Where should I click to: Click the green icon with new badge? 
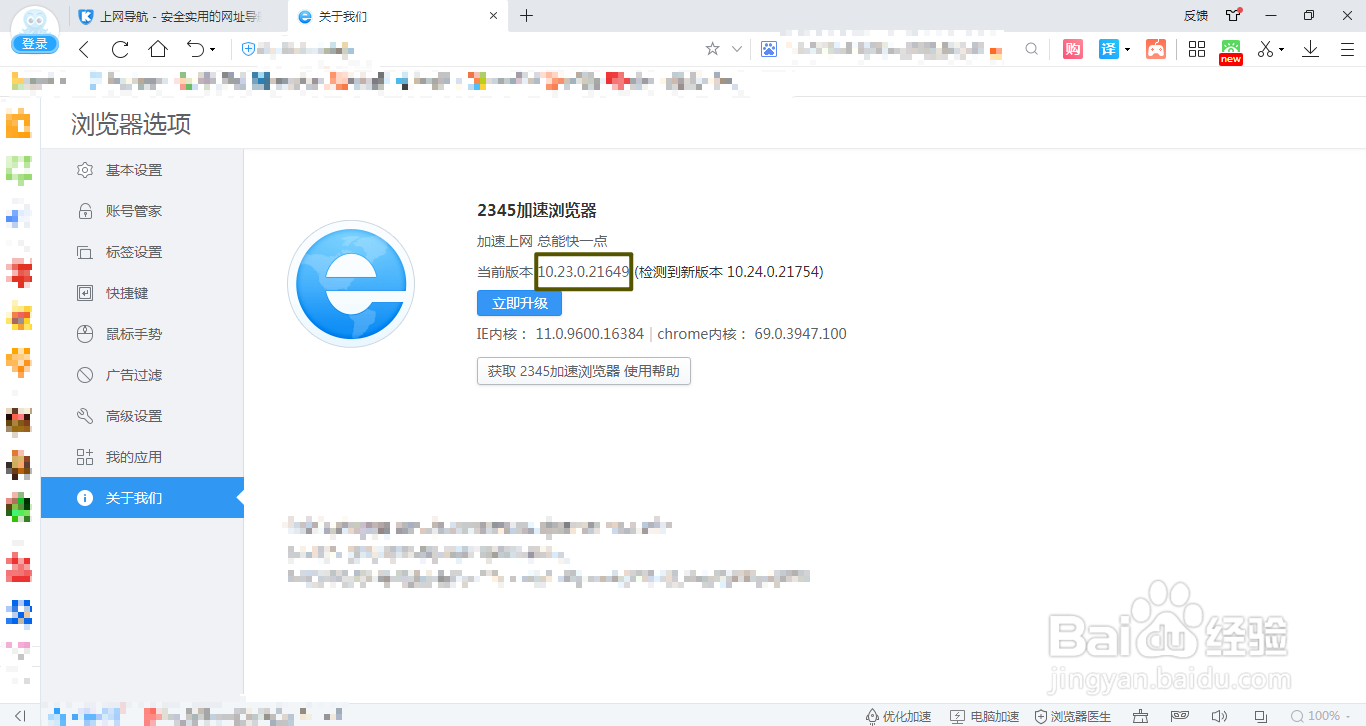pos(1231,51)
